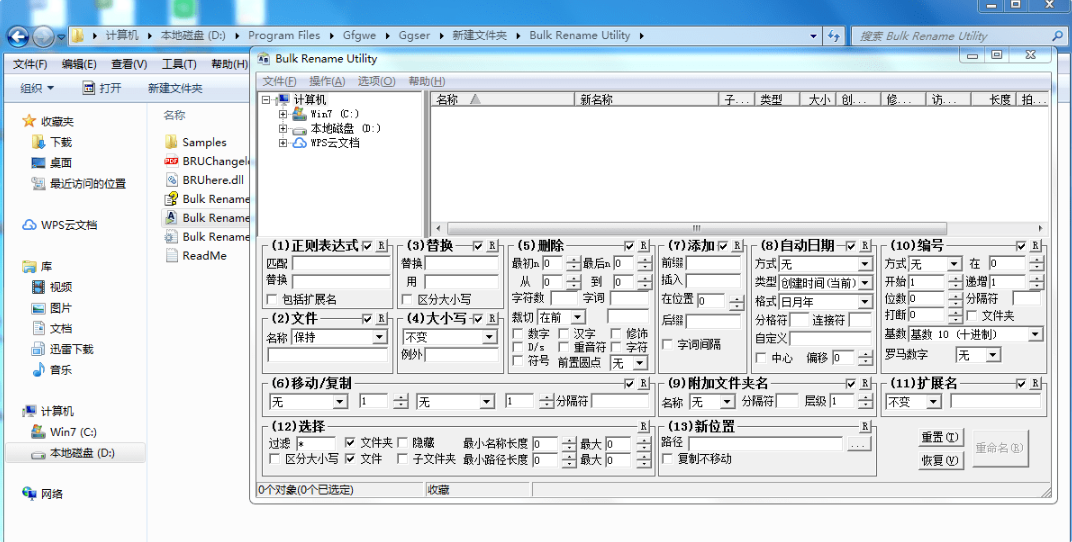Enable 字词间隔 checkbox in (7) 添加
1072x542 pixels.
[x=667, y=344]
